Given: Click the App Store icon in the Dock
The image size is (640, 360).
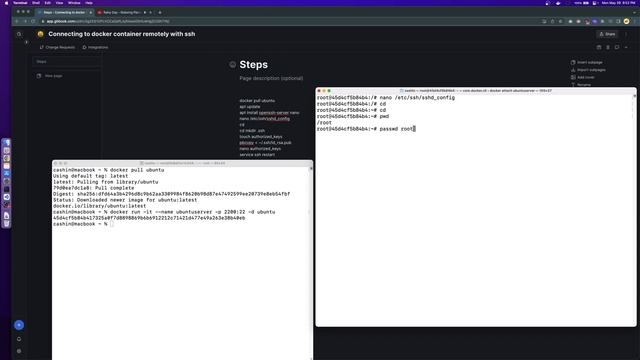Looking at the screenshot, I should pos(7,174).
